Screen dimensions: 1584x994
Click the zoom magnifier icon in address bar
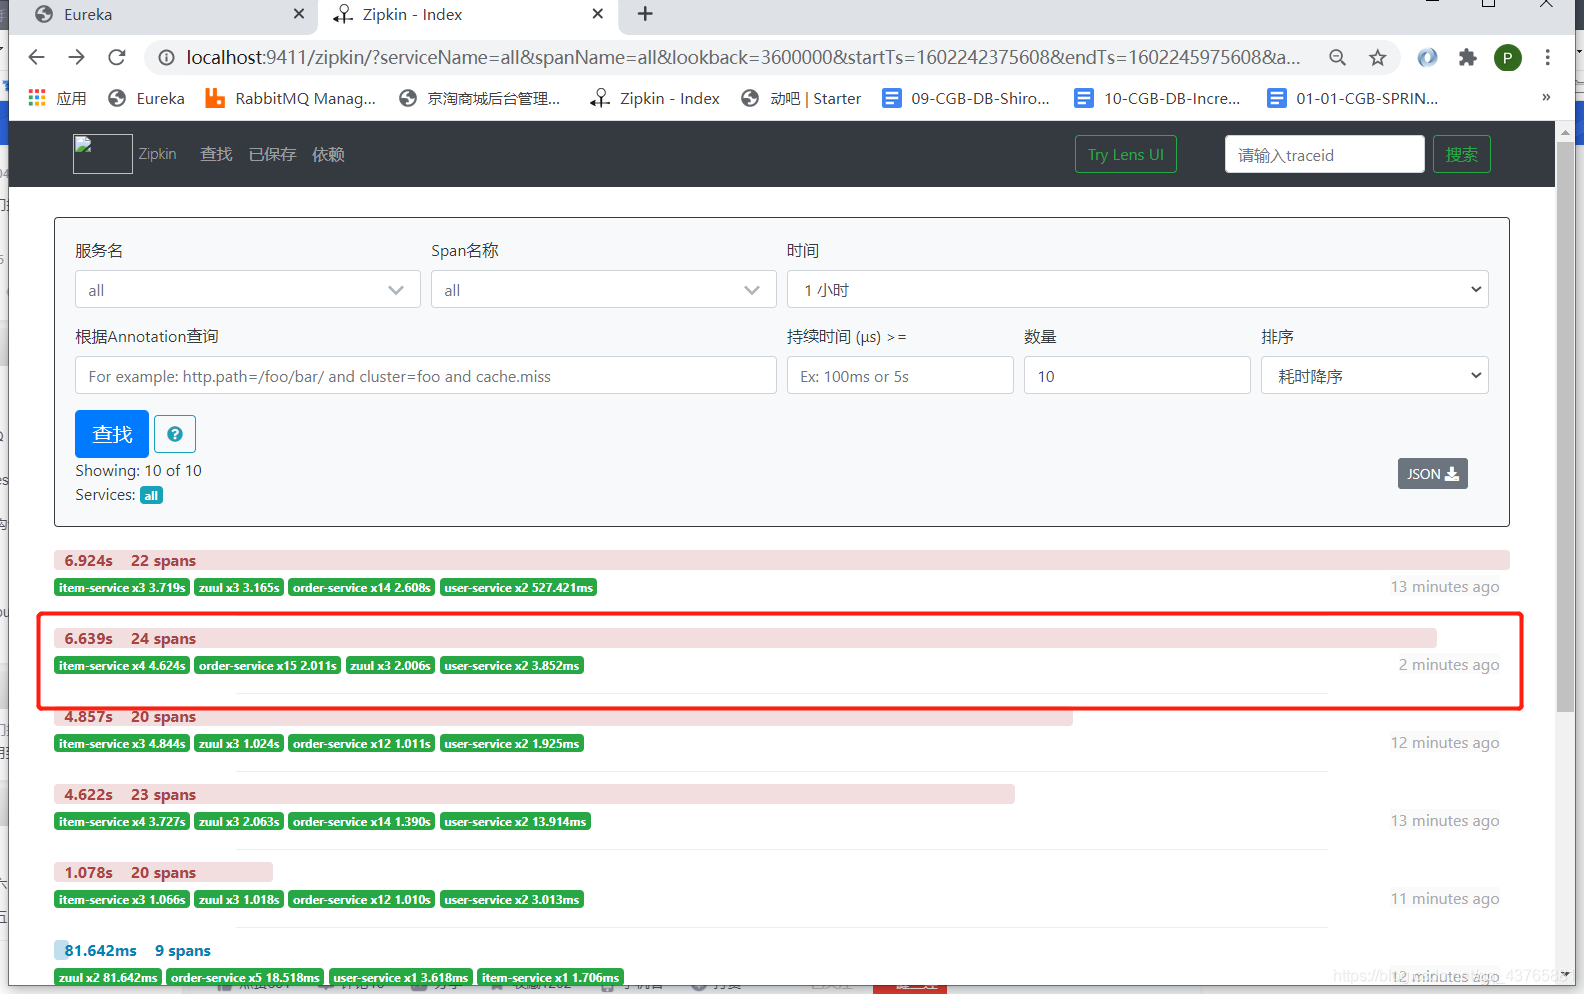tap(1337, 57)
